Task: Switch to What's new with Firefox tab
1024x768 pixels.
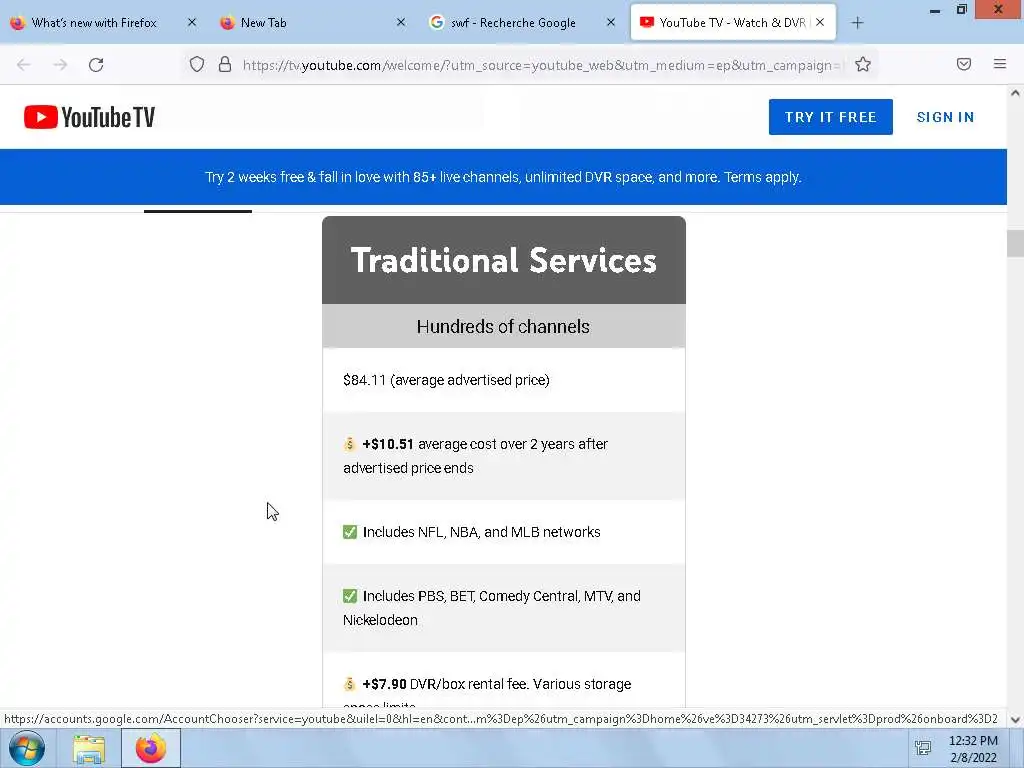Action: (x=95, y=22)
